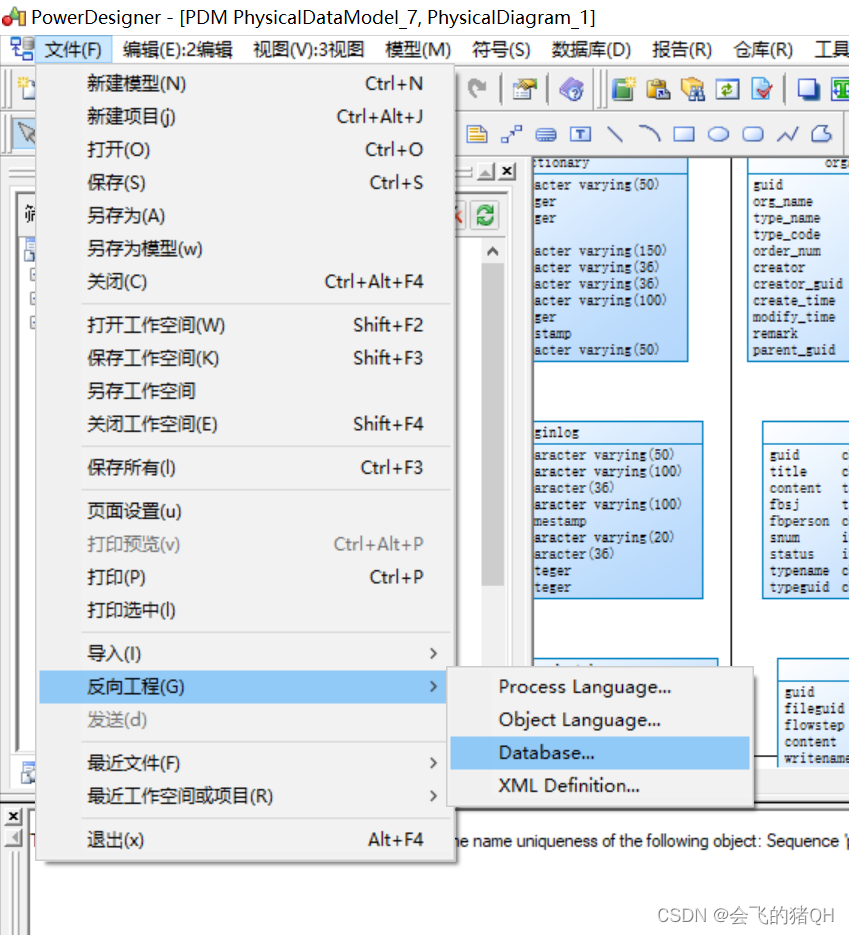This screenshot has width=849, height=935.
Task: Select the Ellipse shape tool
Action: [x=718, y=134]
